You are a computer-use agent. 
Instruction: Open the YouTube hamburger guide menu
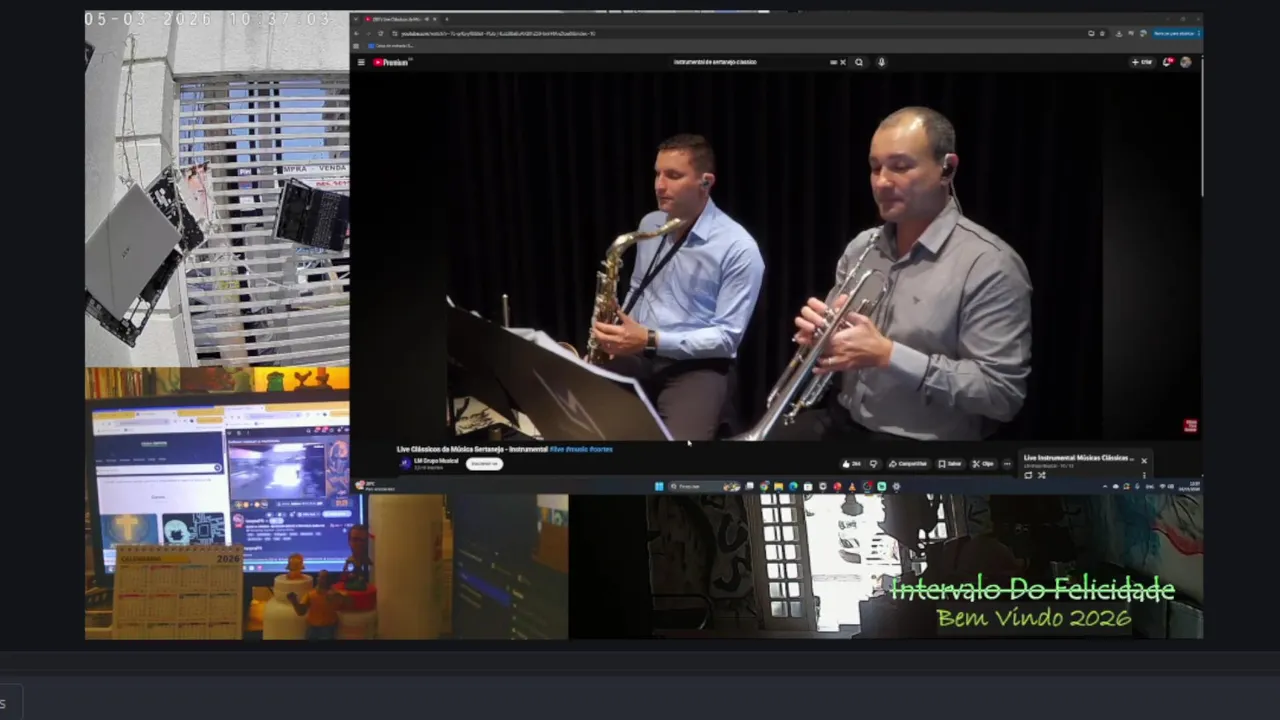click(361, 62)
